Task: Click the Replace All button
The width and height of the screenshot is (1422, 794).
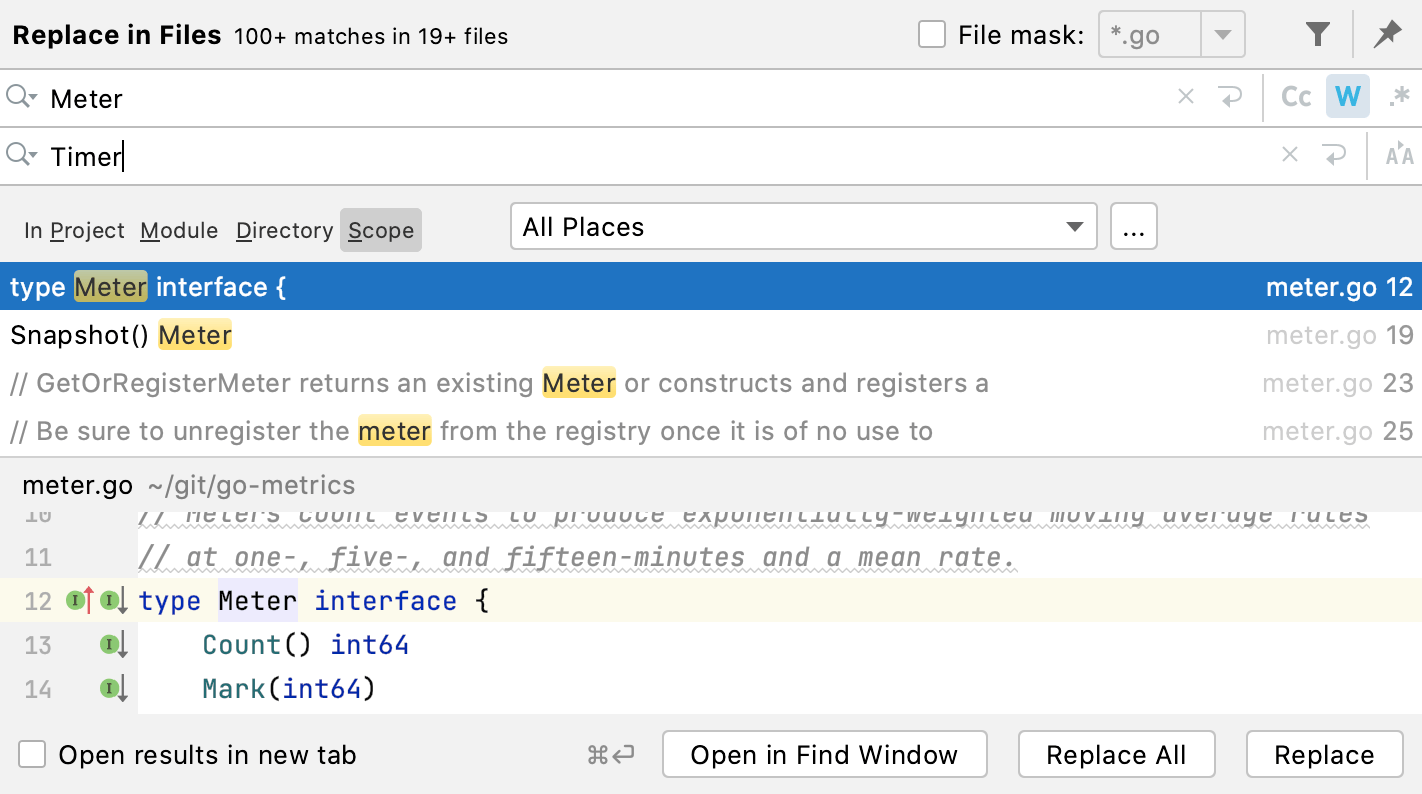Action: pos(1116,754)
